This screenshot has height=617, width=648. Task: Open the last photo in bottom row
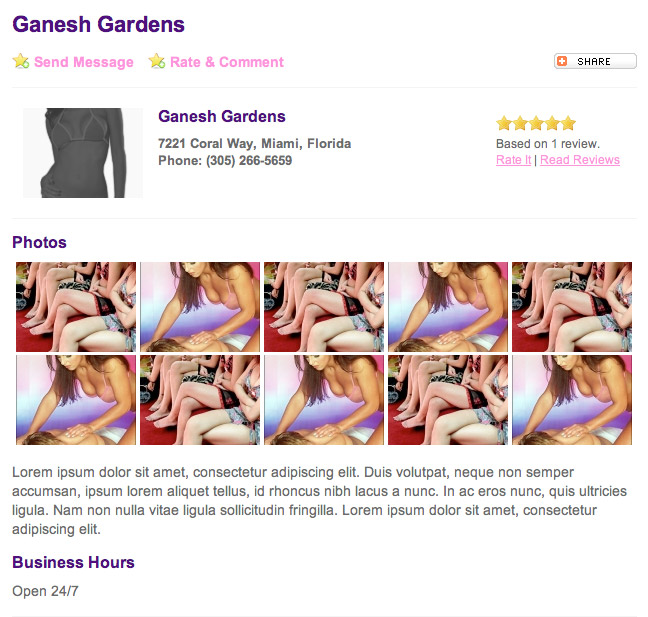click(572, 400)
